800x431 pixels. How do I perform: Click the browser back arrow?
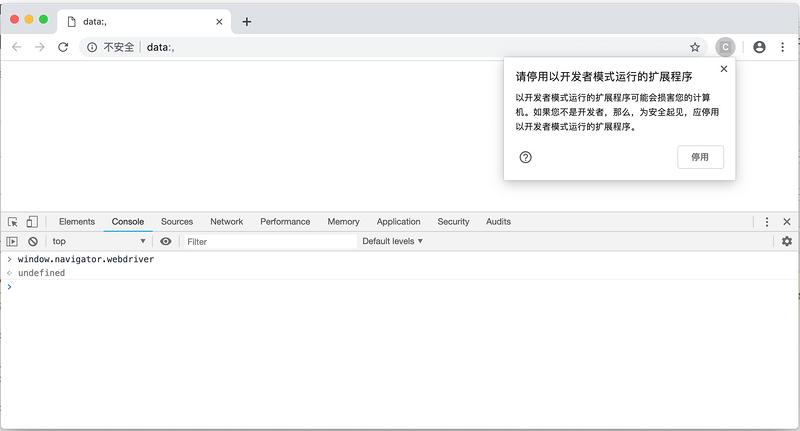(16, 47)
